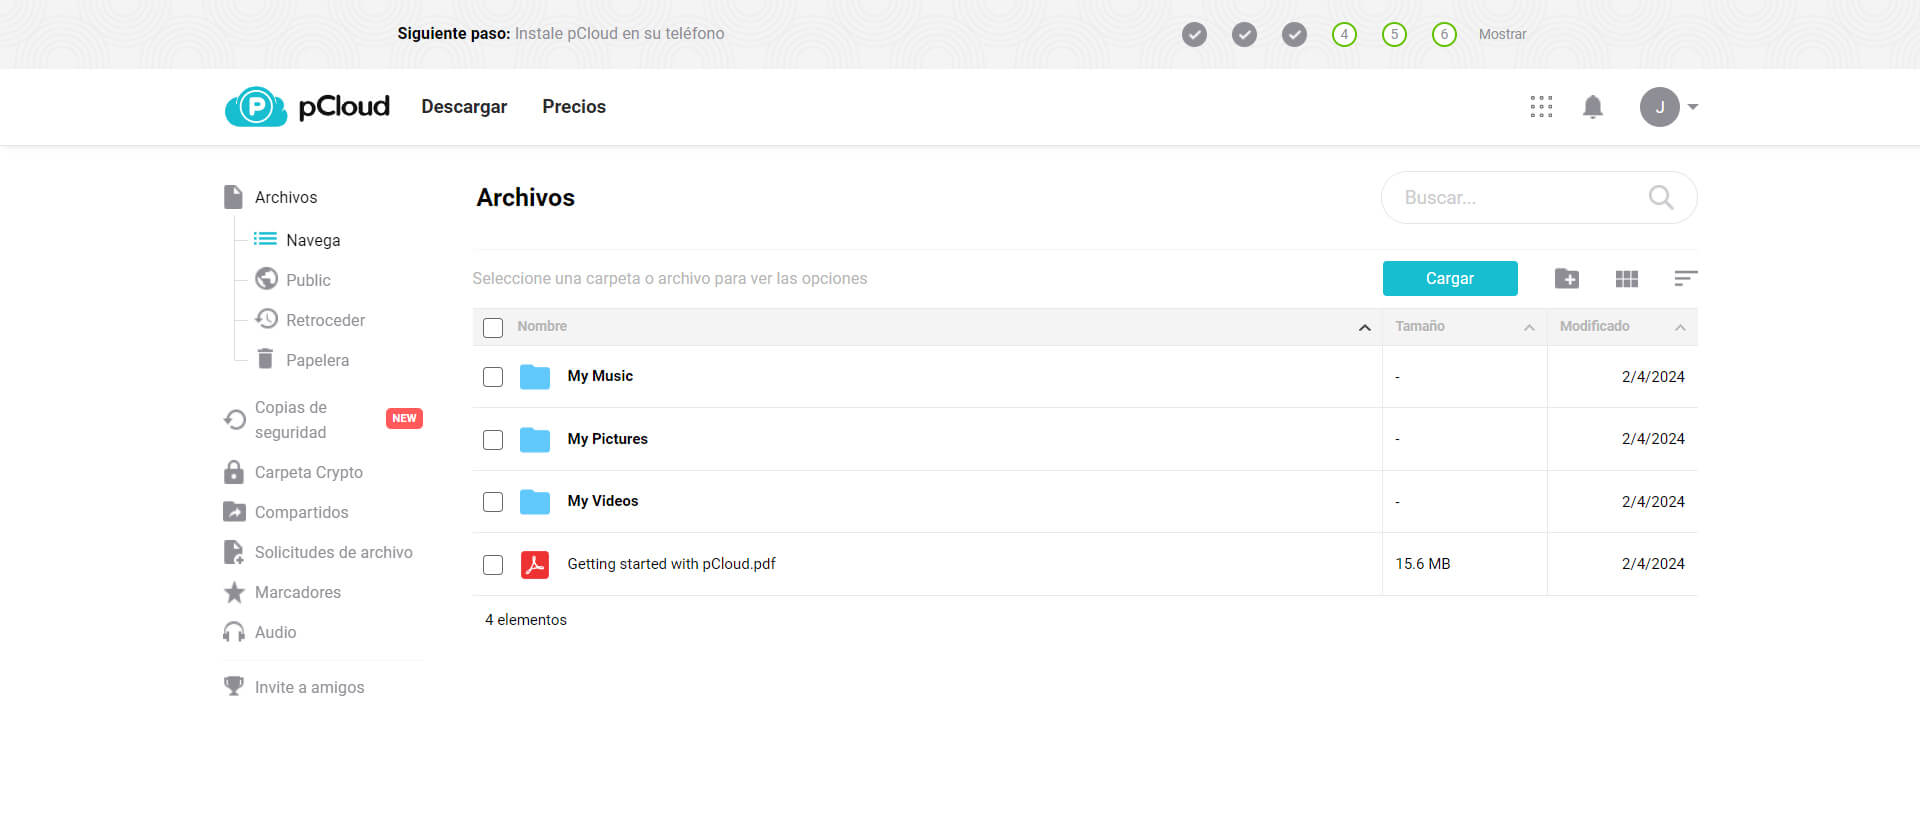
Task: Click Mostrar link in top banner
Action: coord(1502,34)
